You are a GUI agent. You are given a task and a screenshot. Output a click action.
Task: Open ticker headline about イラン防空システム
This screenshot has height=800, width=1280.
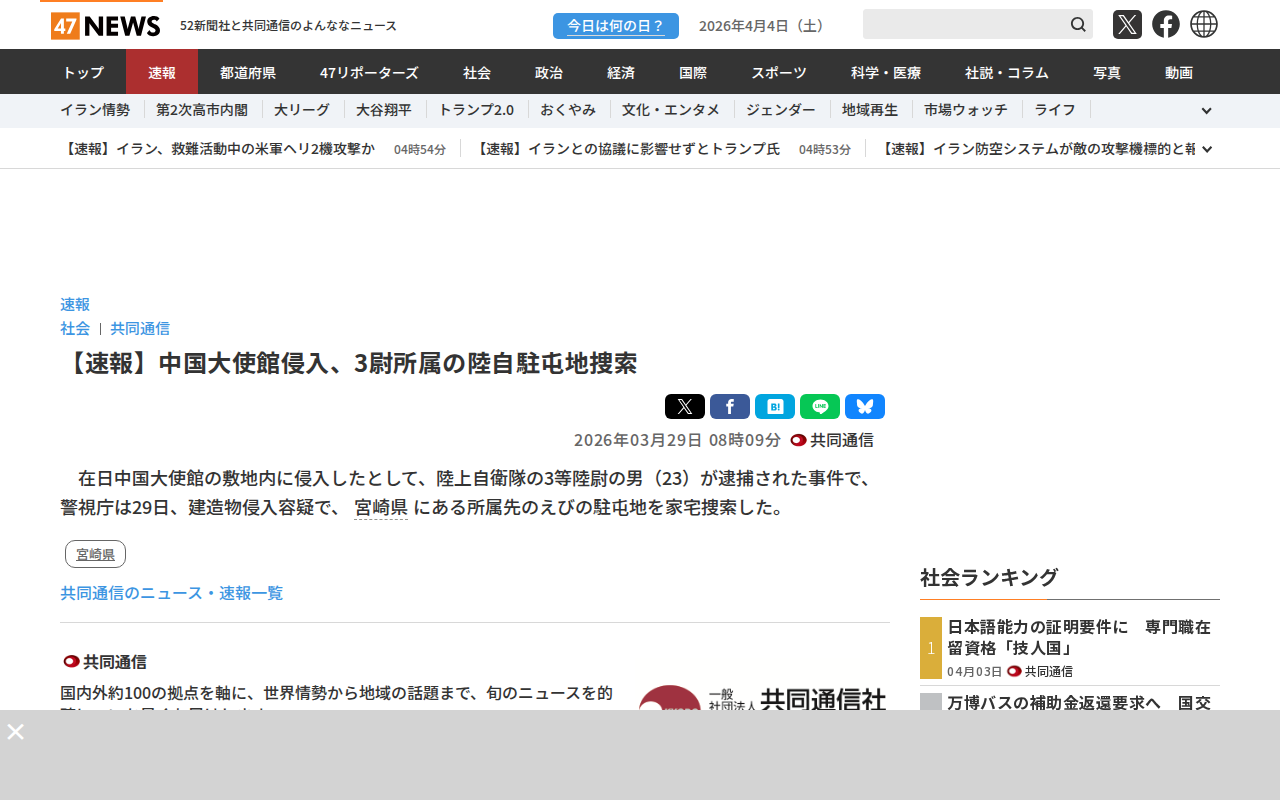(x=1037, y=149)
